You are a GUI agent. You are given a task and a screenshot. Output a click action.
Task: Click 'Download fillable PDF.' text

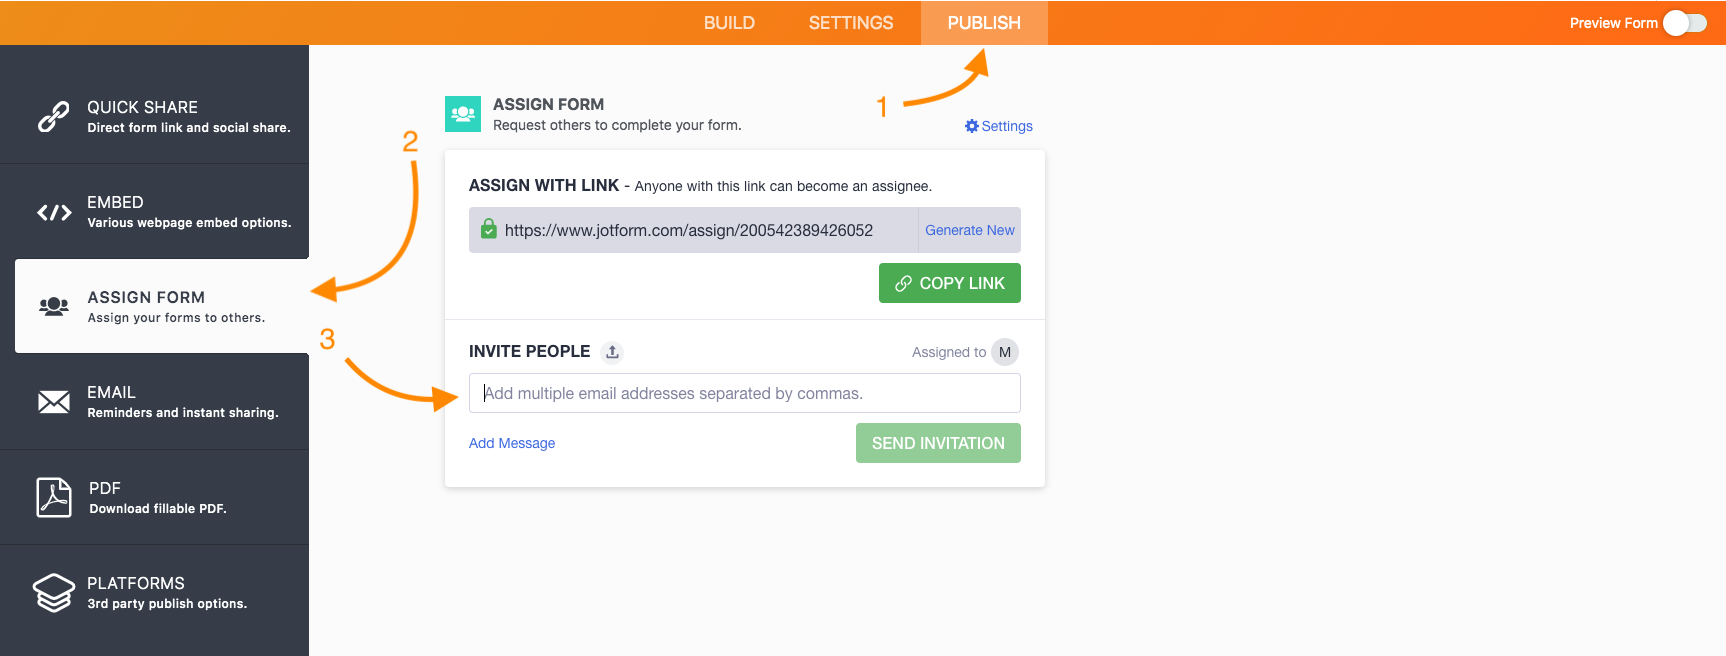coord(158,509)
